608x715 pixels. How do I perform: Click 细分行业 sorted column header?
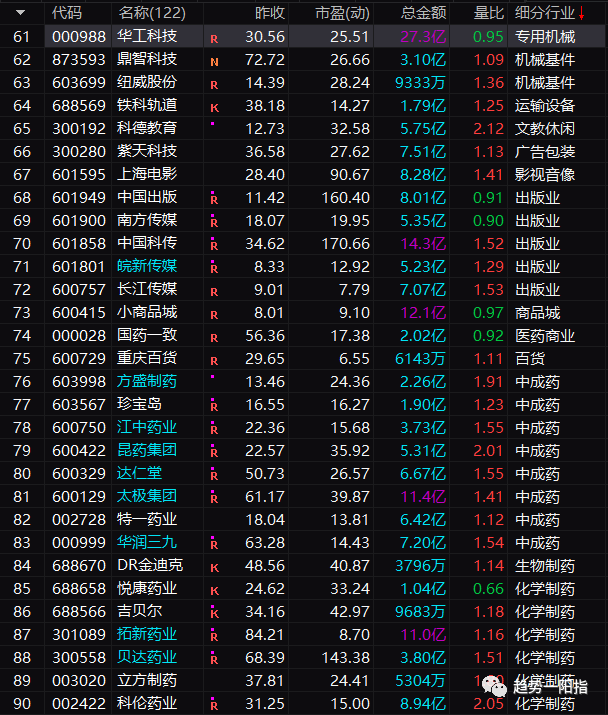[545, 13]
